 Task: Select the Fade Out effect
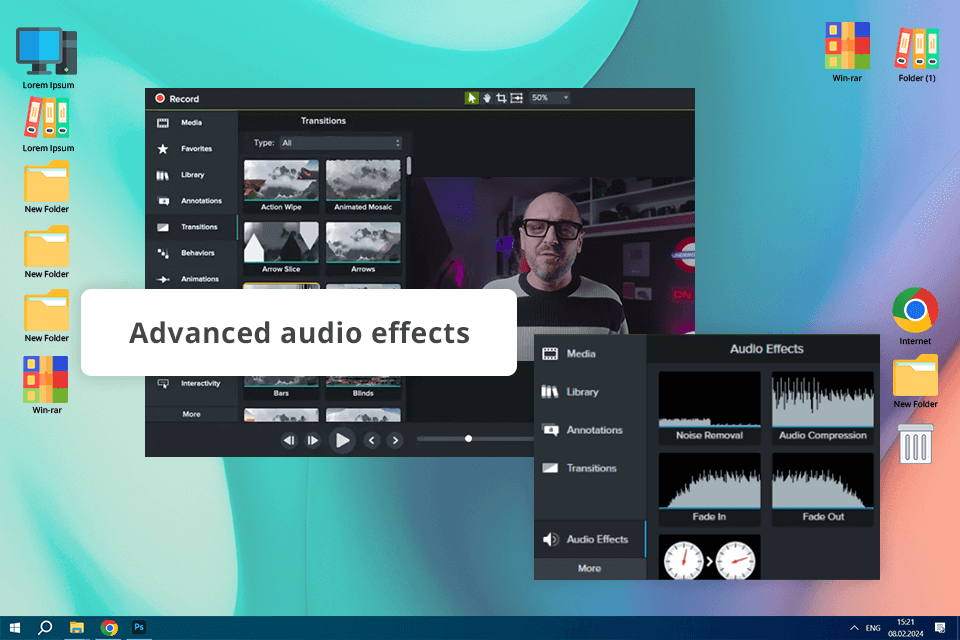pos(823,489)
